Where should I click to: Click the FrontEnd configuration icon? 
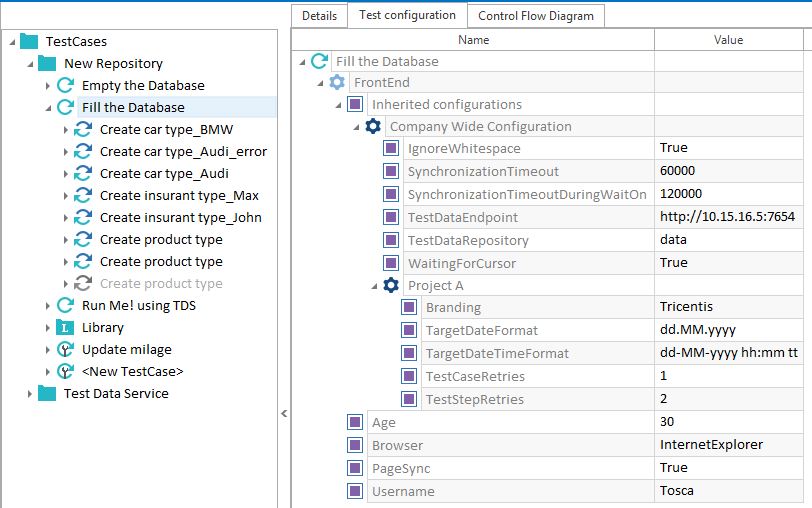[x=337, y=83]
